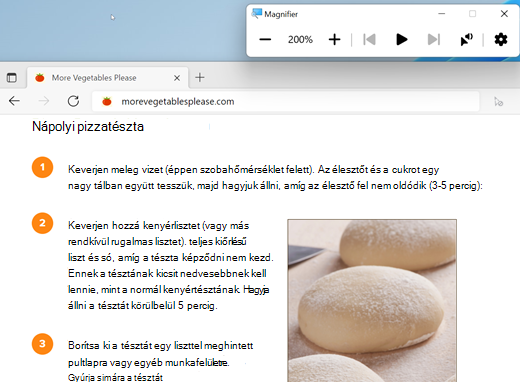Zoom in with Magnifier plus button
The width and height of the screenshot is (520, 382).
pyautogui.click(x=334, y=40)
